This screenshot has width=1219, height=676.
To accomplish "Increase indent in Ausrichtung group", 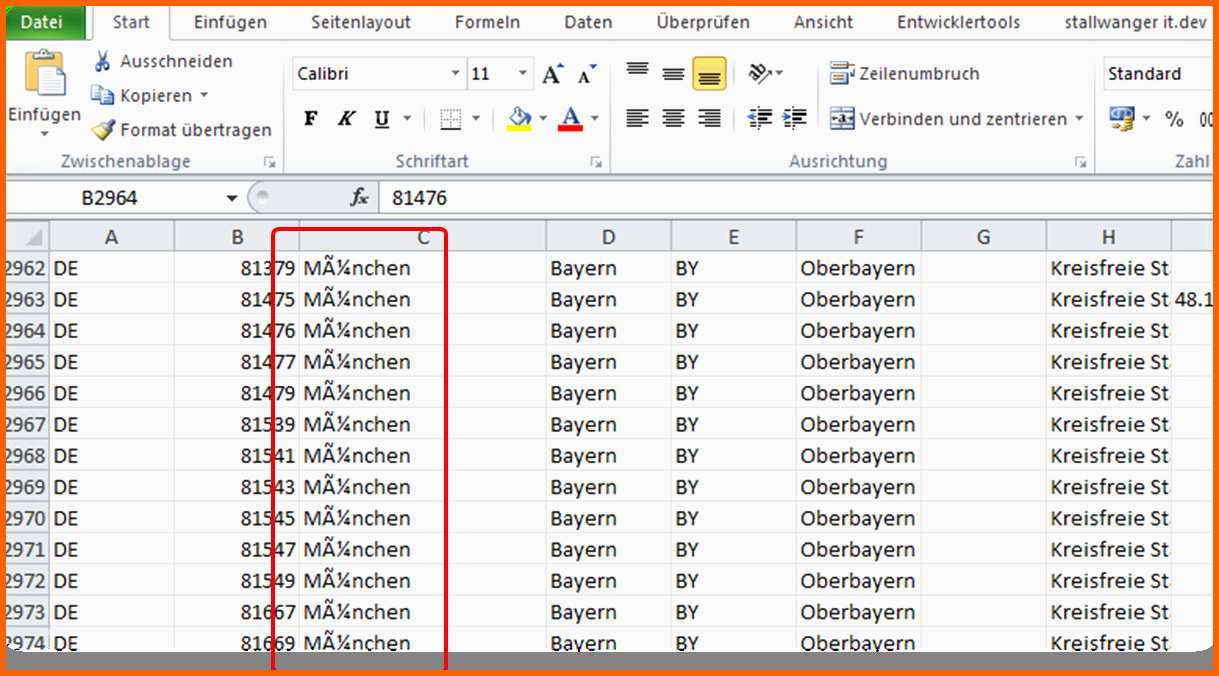I will click(795, 119).
